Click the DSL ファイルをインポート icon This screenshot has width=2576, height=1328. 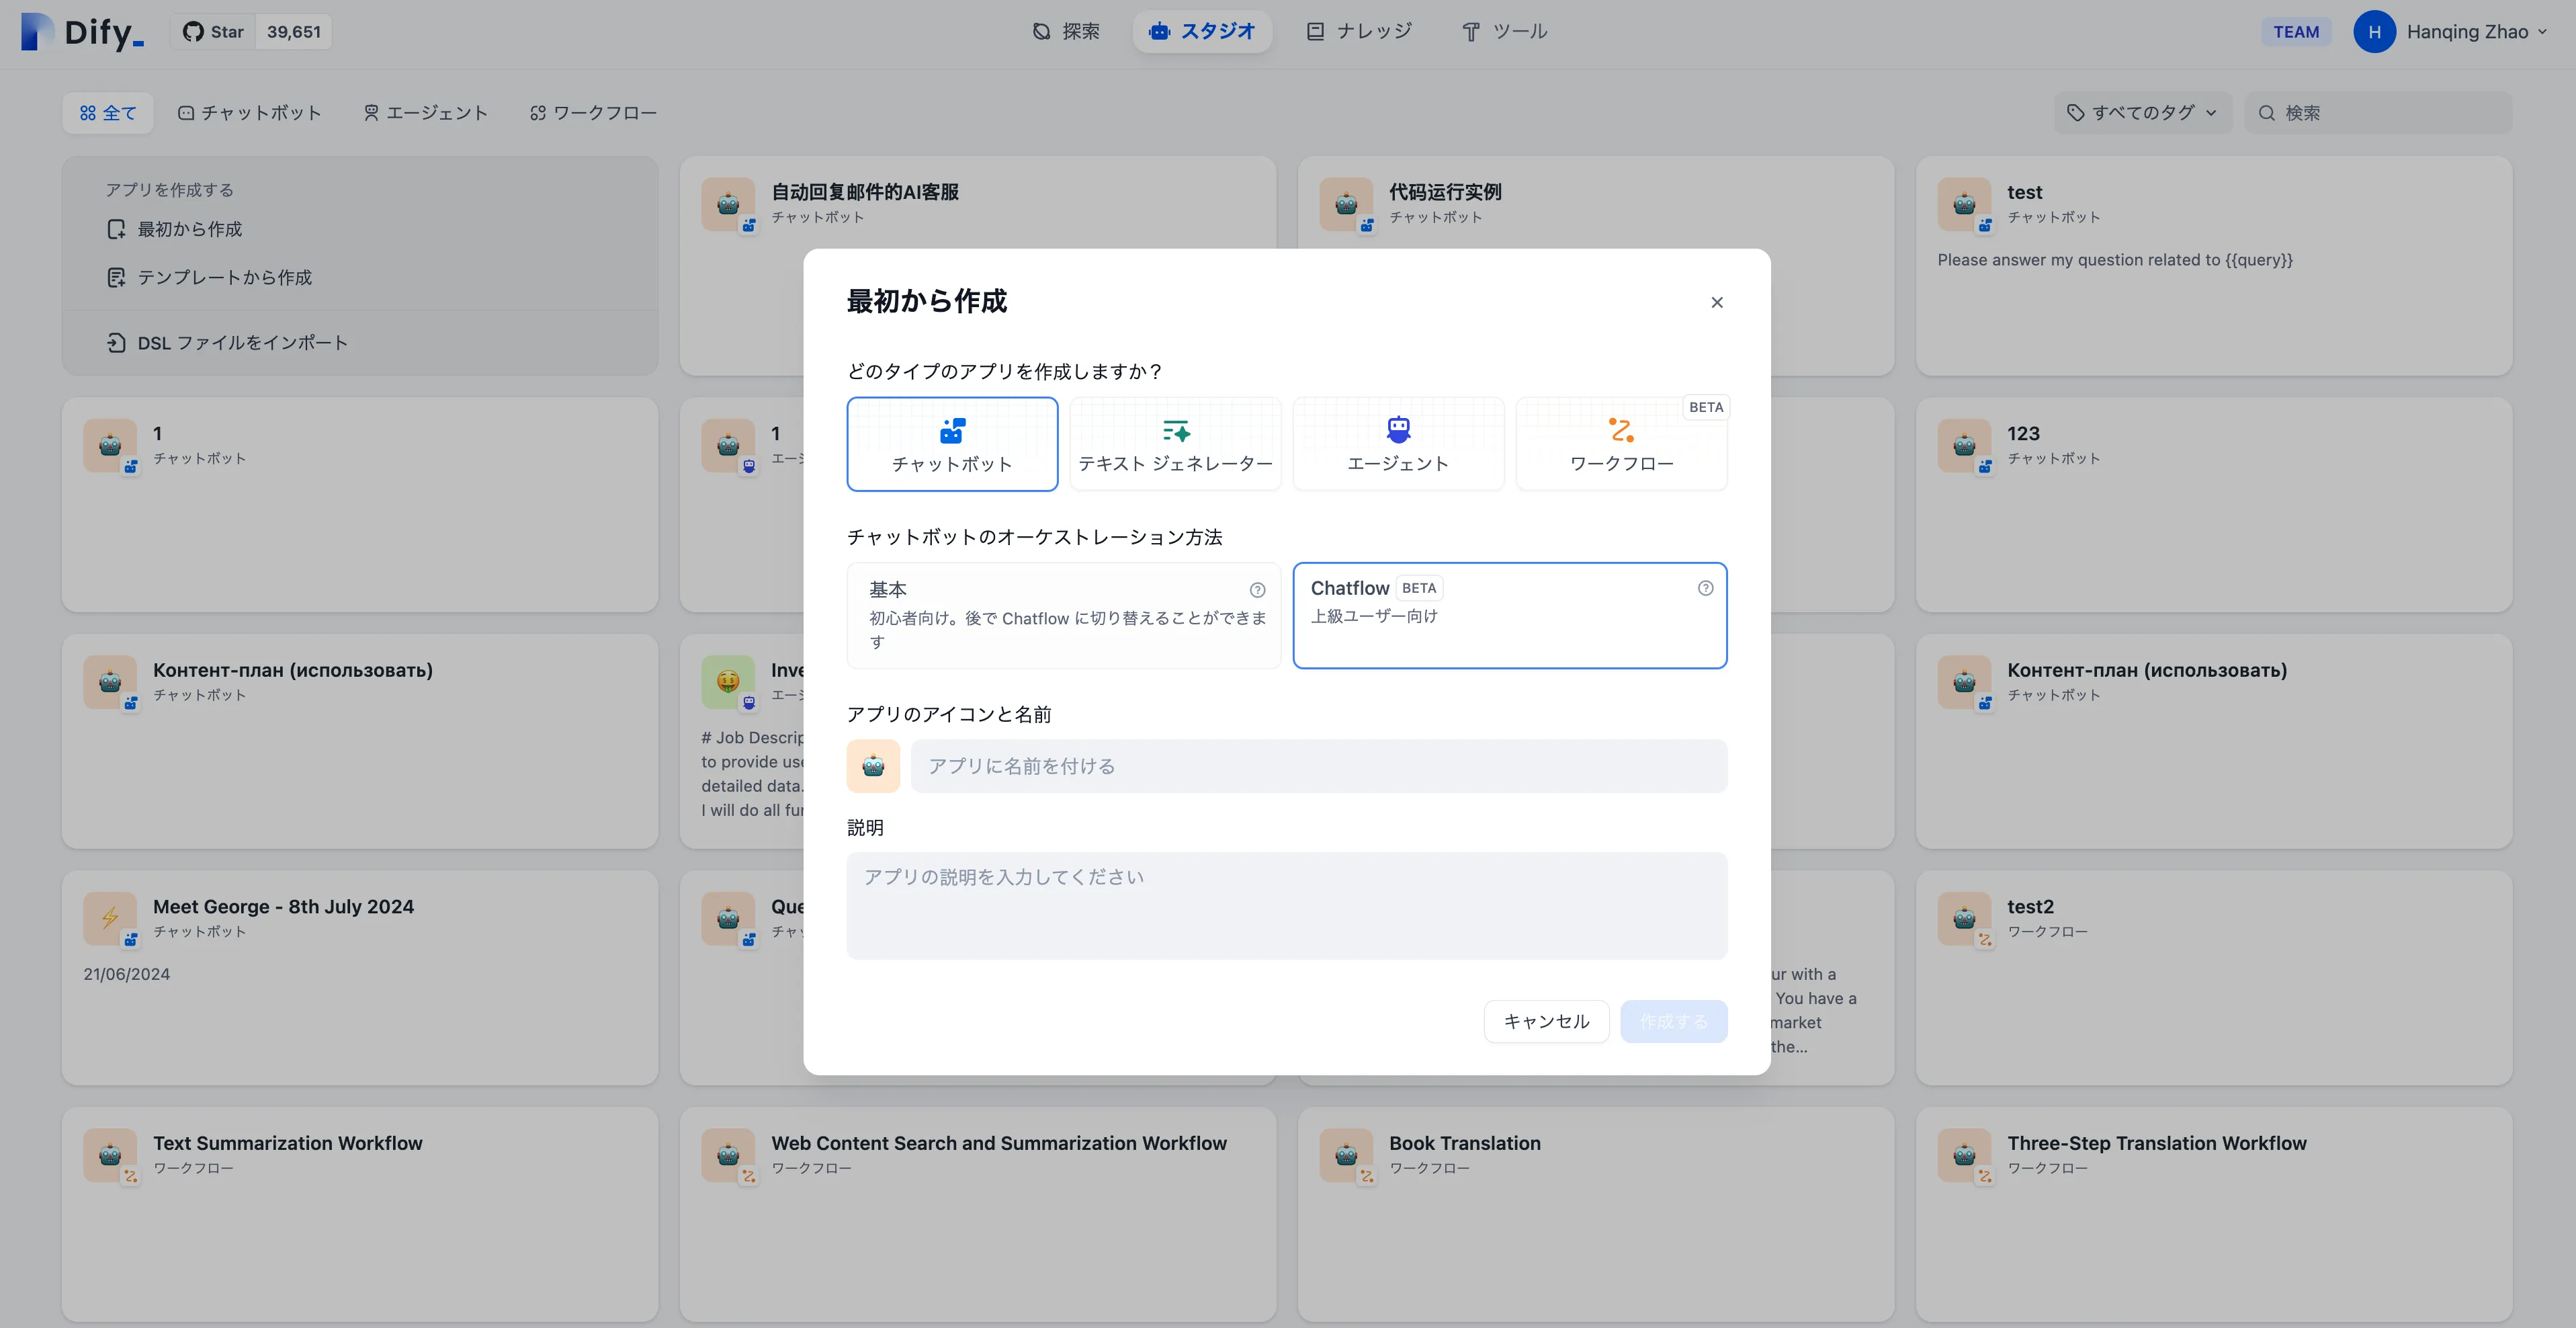[x=116, y=343]
